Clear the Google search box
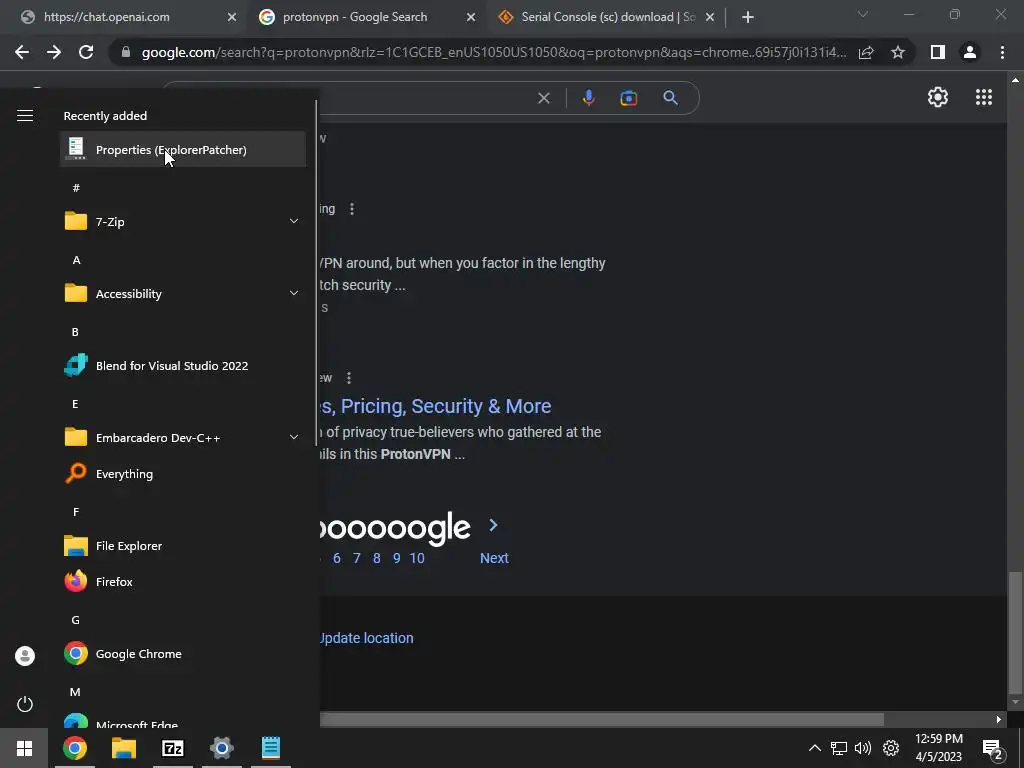 click(543, 98)
